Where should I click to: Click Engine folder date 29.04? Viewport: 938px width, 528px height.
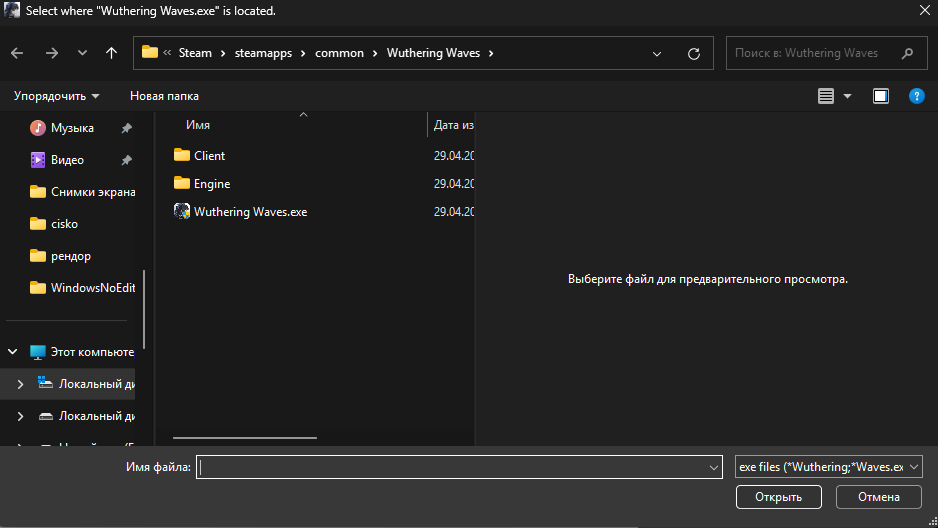point(454,184)
